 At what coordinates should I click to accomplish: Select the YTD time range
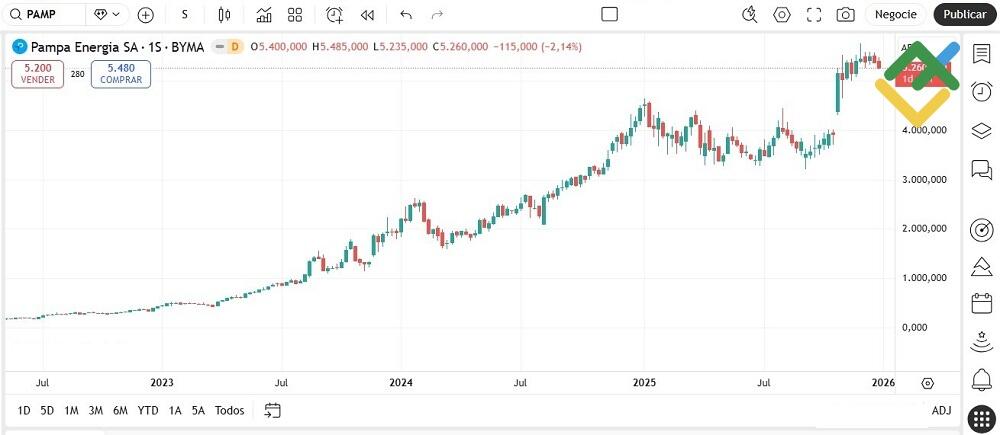[148, 410]
